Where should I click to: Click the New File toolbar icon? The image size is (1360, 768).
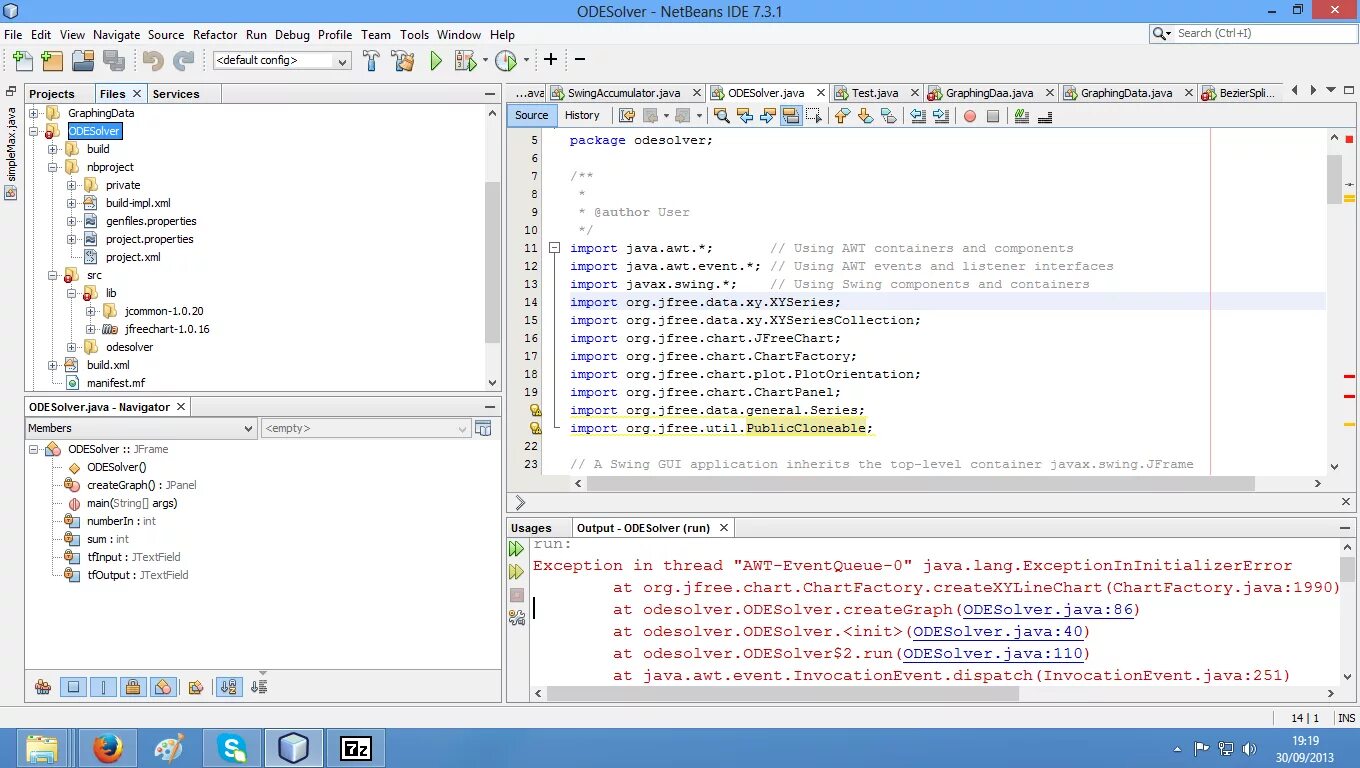(x=22, y=61)
